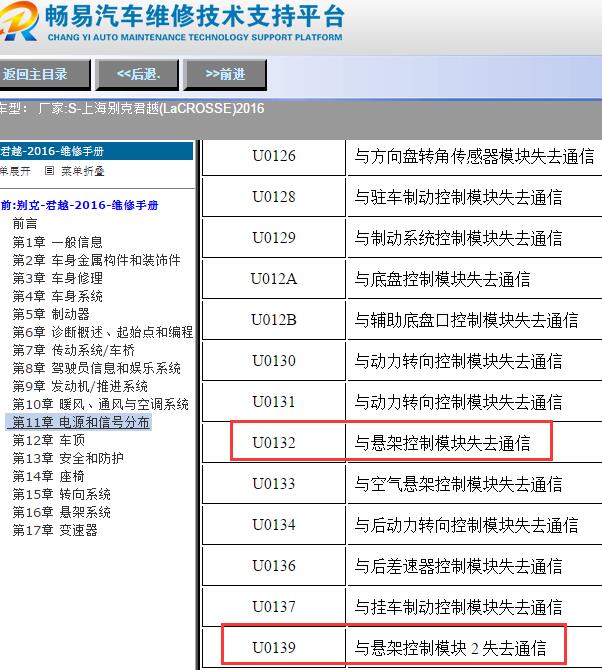Click code cell U0130

(x=274, y=361)
